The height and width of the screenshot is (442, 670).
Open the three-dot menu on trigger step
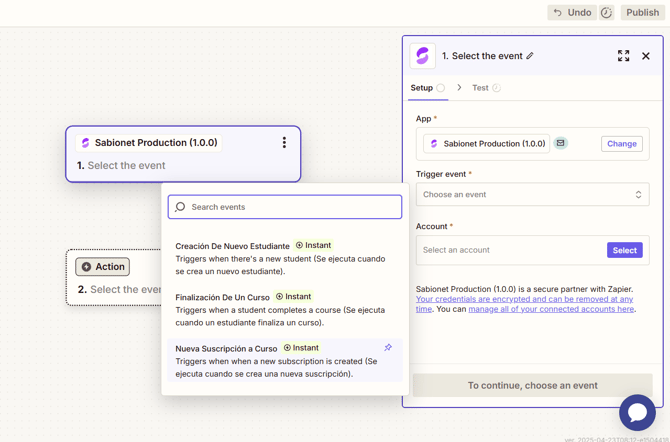coord(284,143)
